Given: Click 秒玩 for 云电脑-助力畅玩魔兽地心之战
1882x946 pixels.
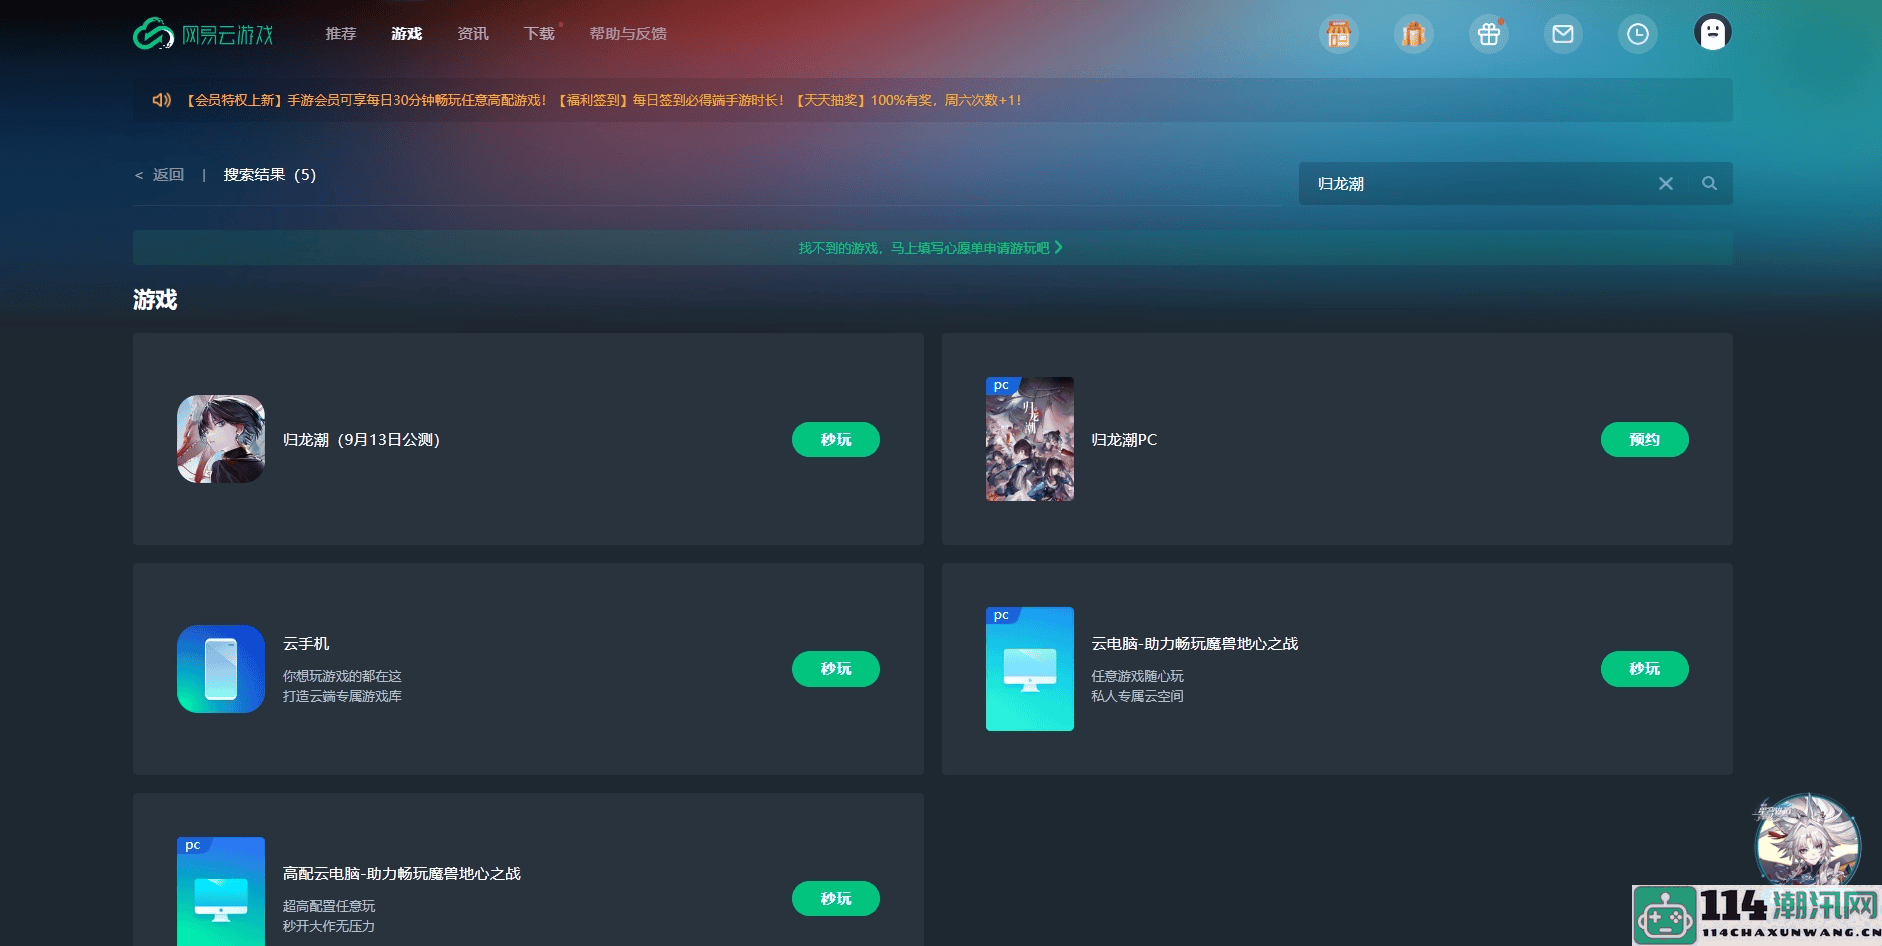Looking at the screenshot, I should 1645,669.
